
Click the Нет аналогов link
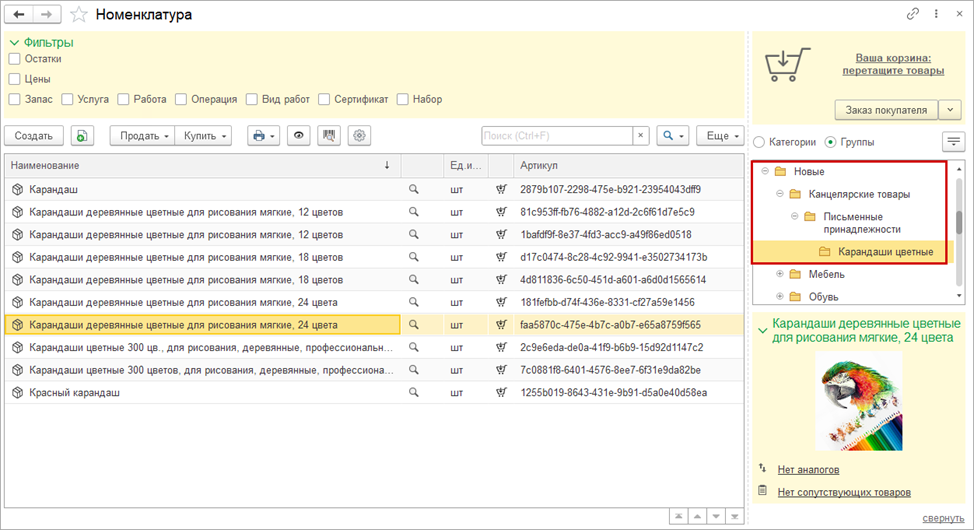pos(809,469)
